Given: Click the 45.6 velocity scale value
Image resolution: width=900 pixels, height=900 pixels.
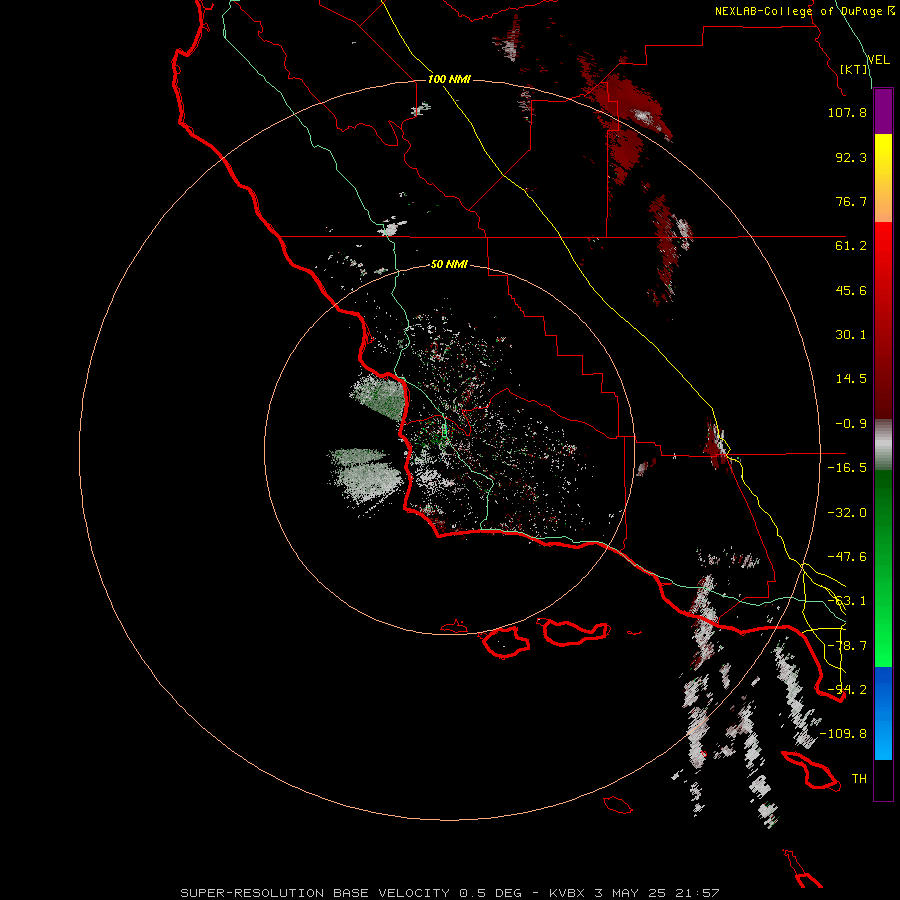Looking at the screenshot, I should [851, 290].
